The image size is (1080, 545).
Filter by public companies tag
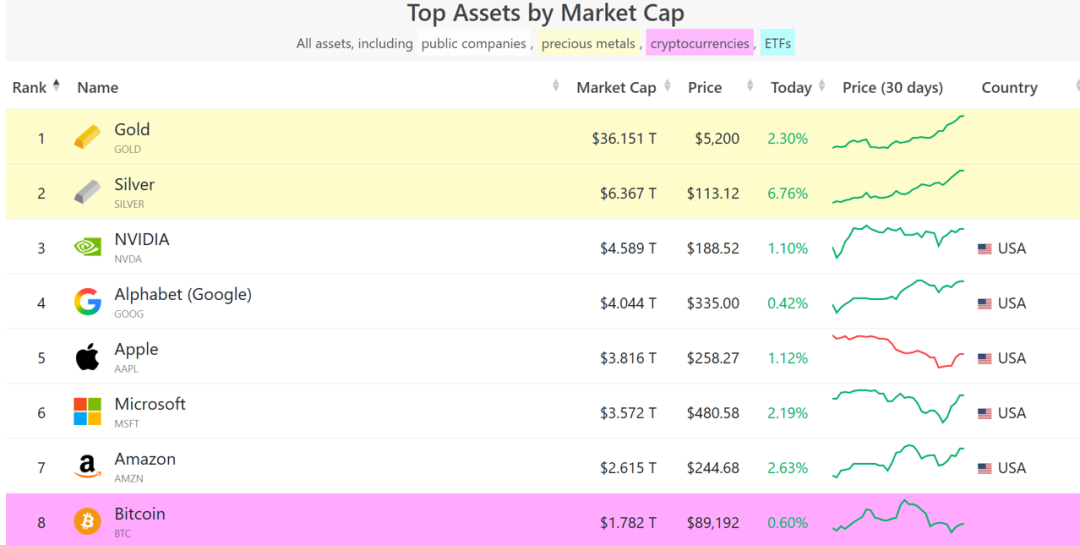click(473, 43)
